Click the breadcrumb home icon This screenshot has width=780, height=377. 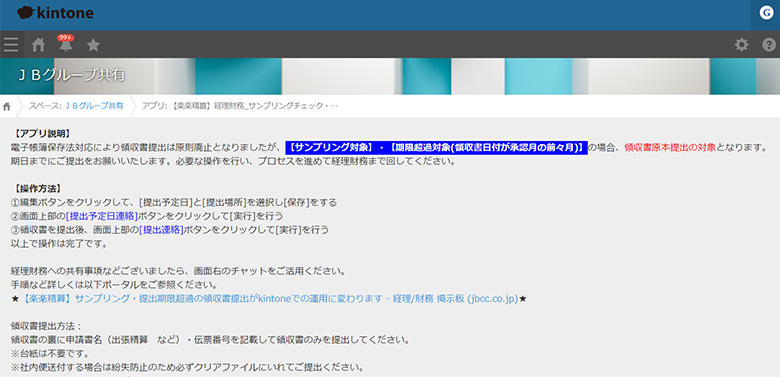6,106
